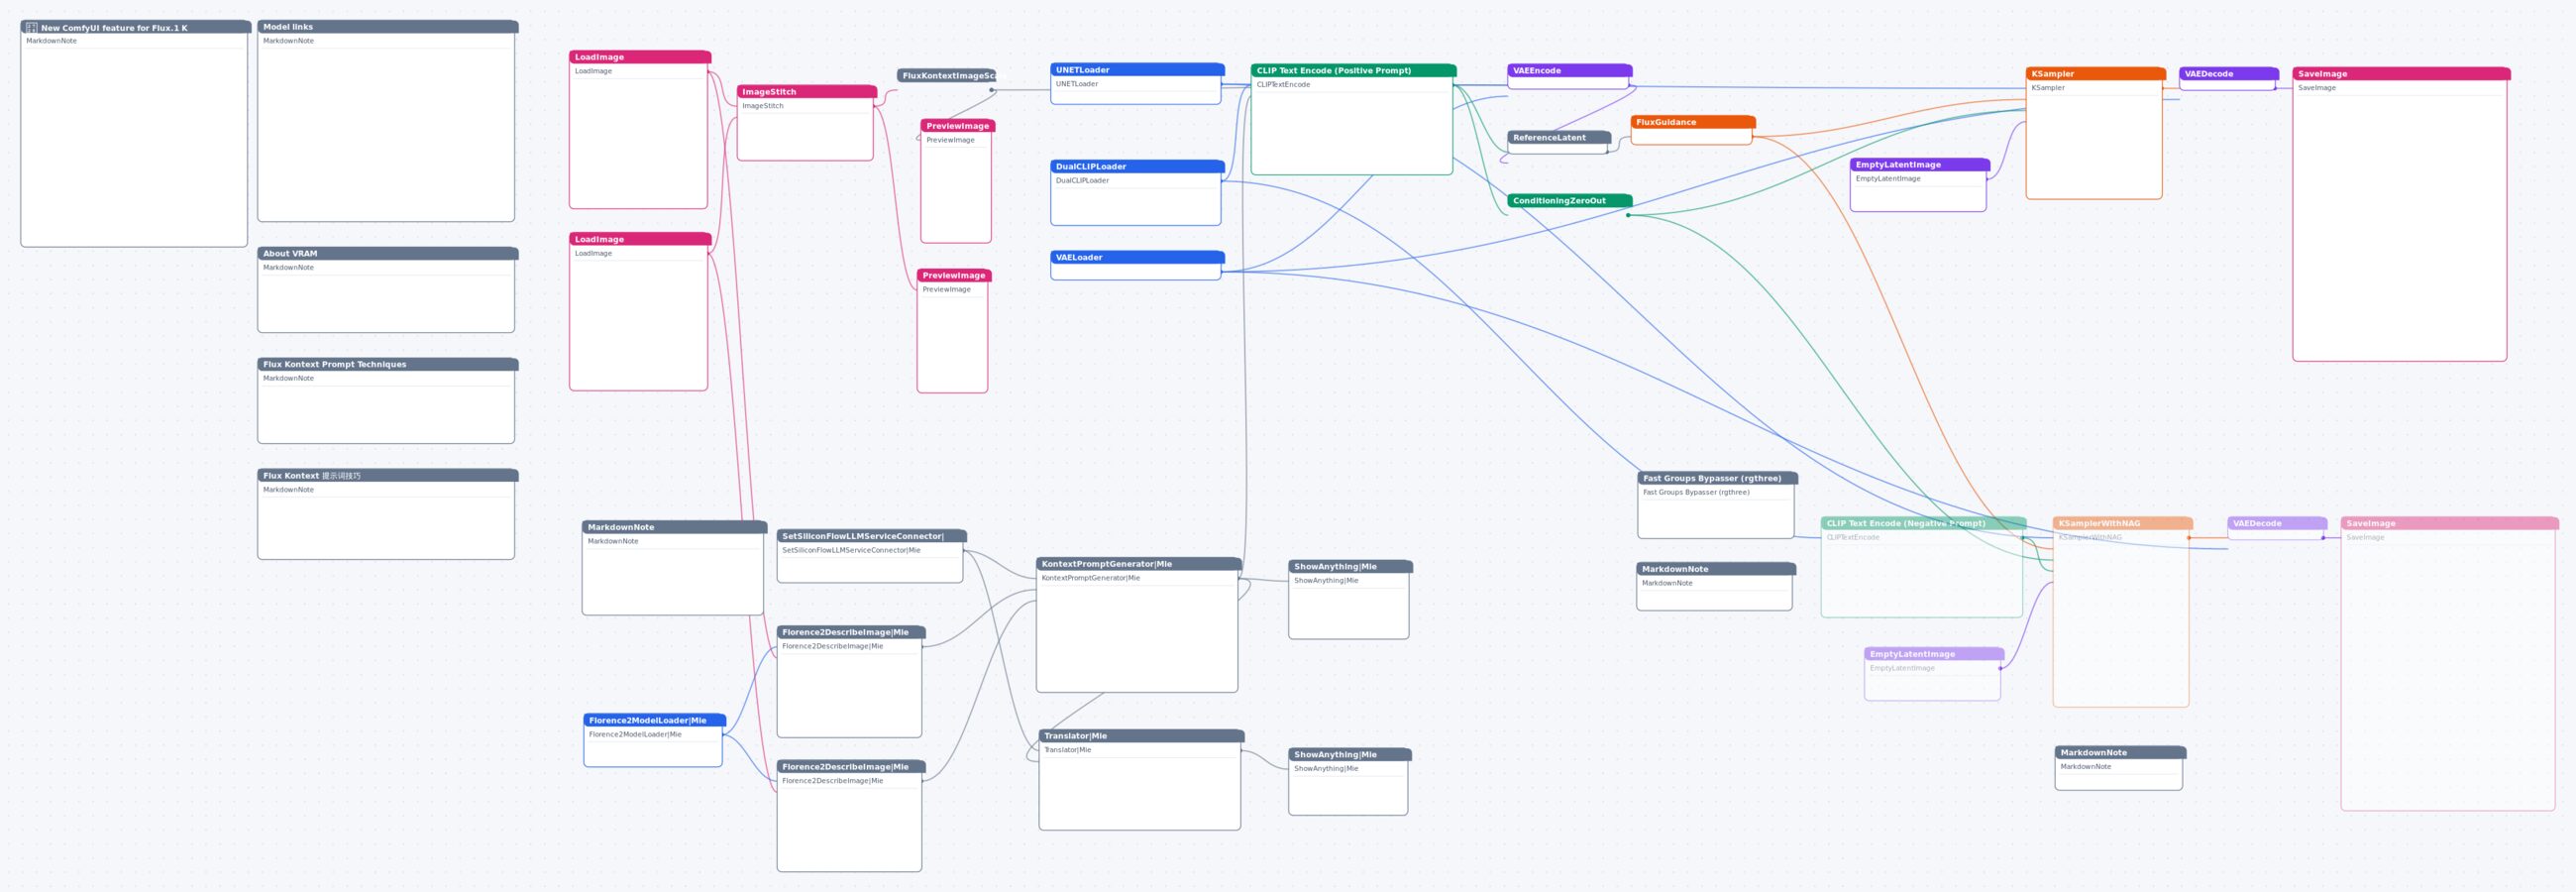Image resolution: width=2576 pixels, height=892 pixels.
Task: Select the Translator|Mie node title bar
Action: click(x=1141, y=736)
